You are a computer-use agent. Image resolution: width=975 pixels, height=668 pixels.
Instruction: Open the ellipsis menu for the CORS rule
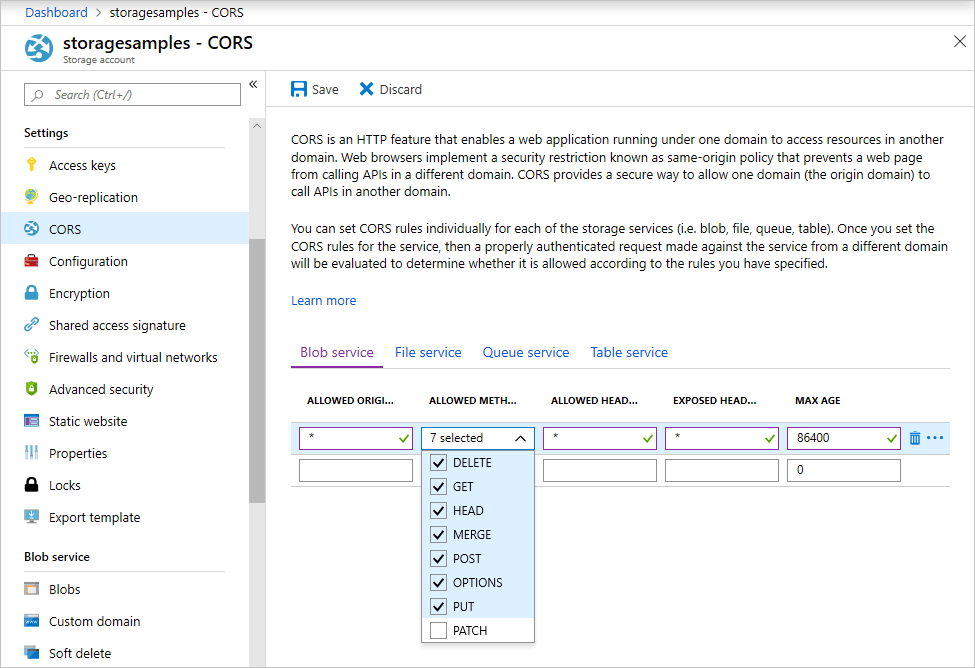(x=932, y=437)
